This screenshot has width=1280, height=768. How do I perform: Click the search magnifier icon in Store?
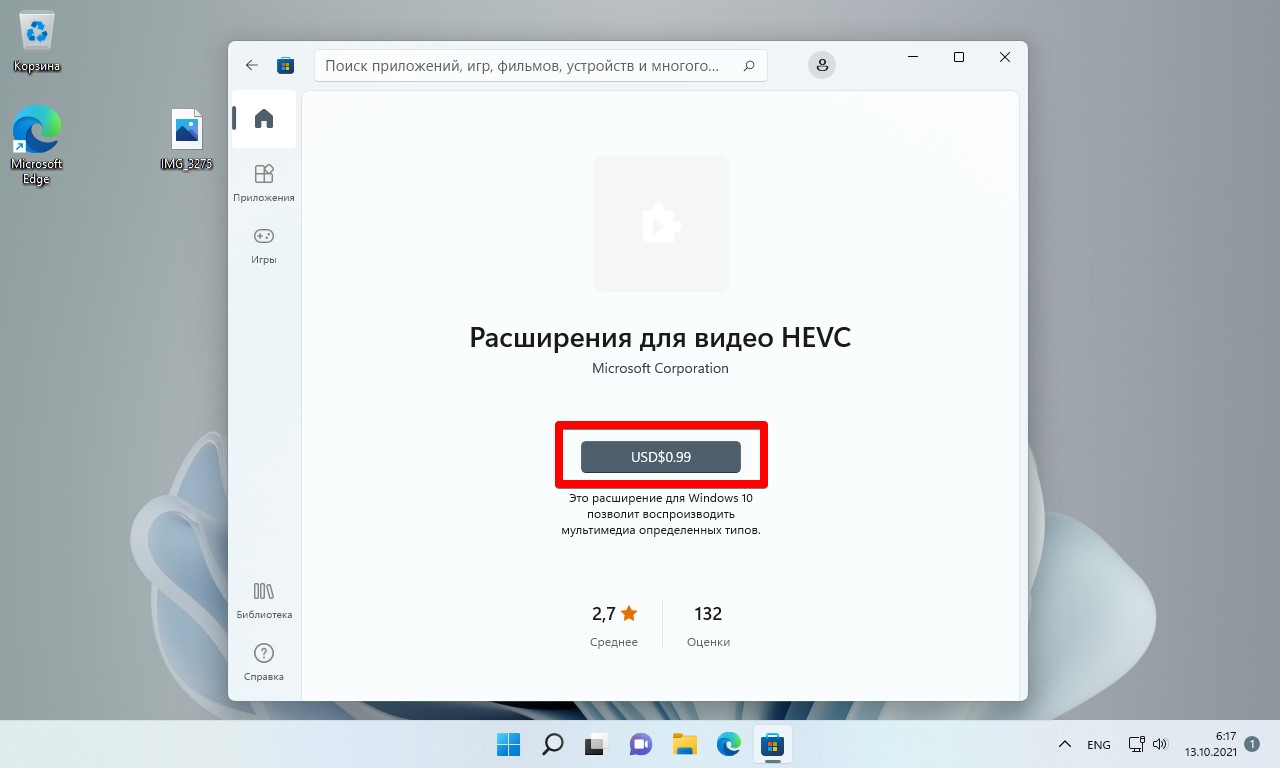[x=749, y=66]
